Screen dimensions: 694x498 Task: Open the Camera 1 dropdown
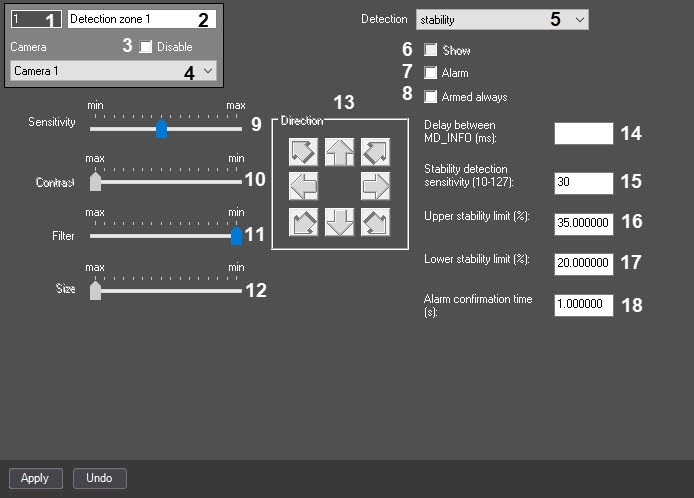tap(113, 71)
